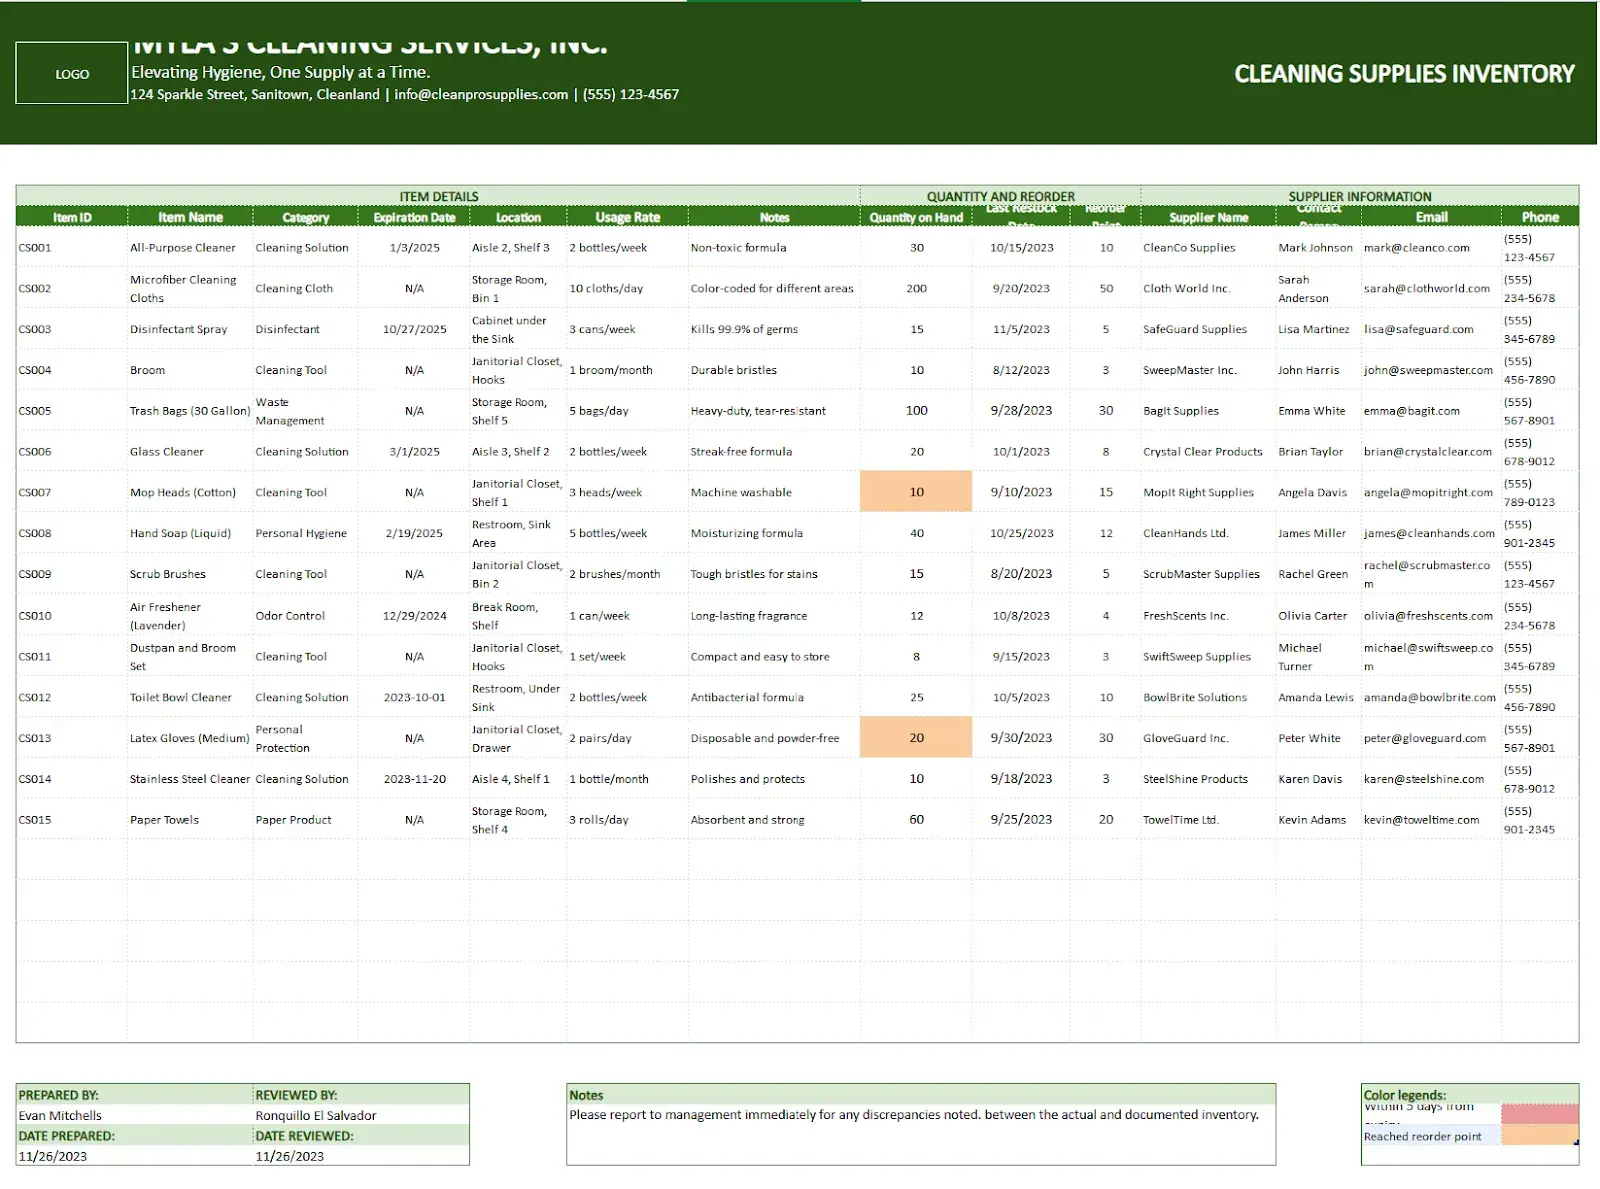The width and height of the screenshot is (1600, 1189).
Task: Select the CS001 item ID cell
Action: point(35,248)
